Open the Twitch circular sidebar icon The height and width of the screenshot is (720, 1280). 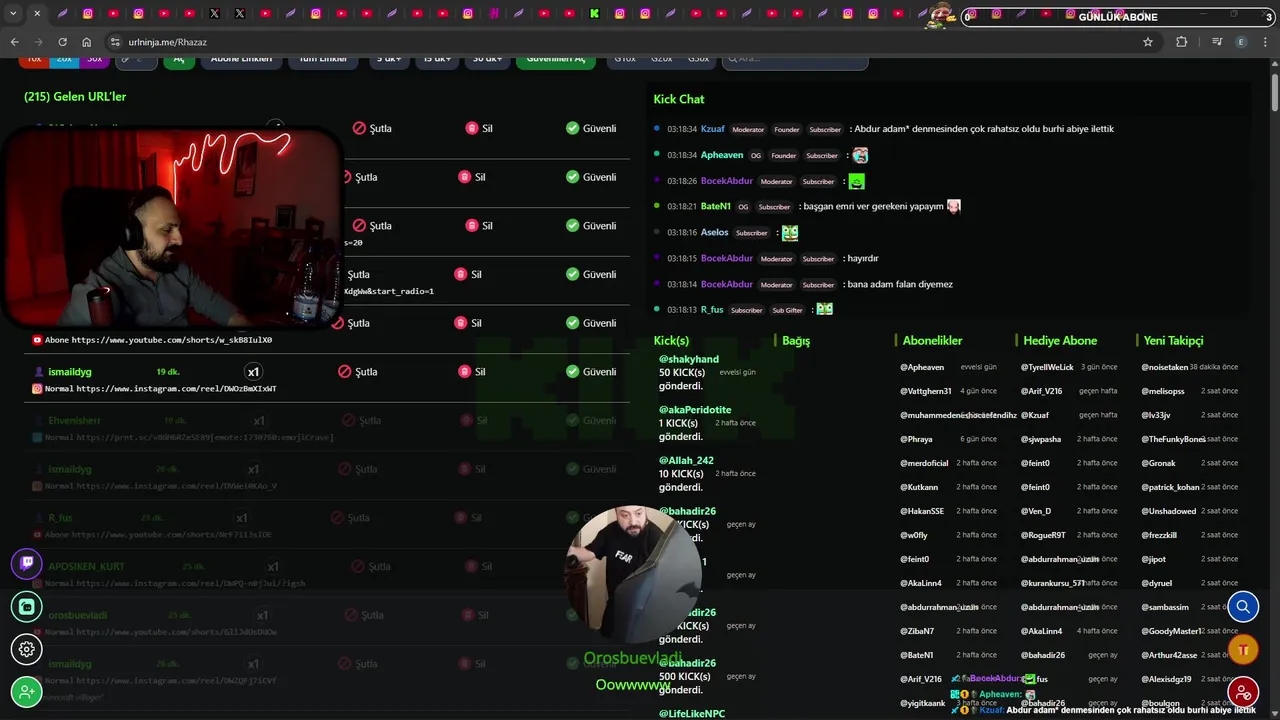tap(27, 563)
